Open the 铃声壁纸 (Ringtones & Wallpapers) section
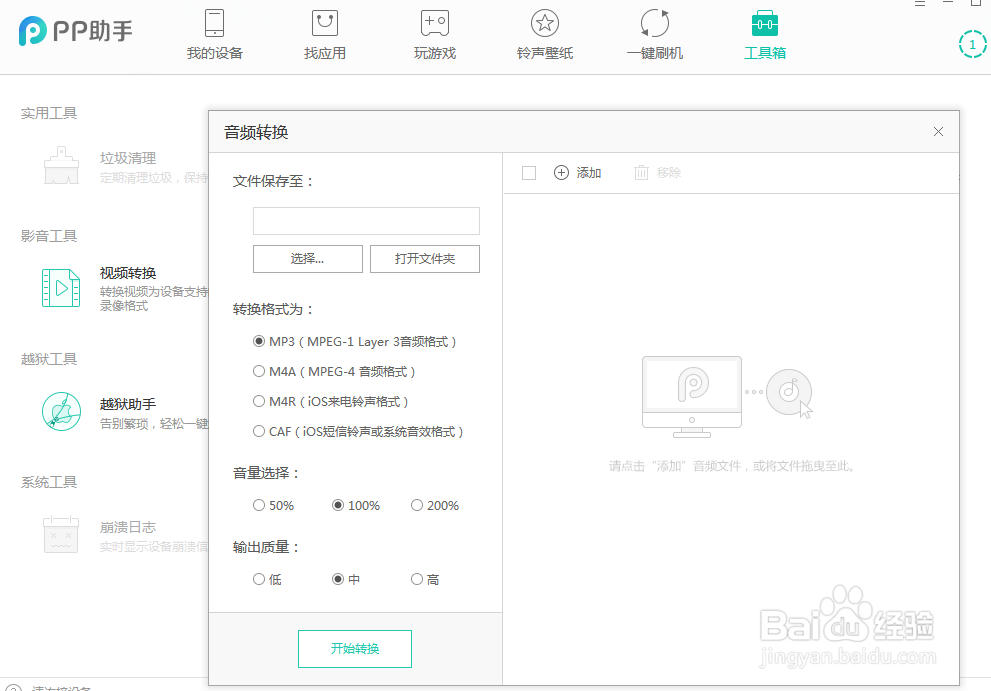 544,35
